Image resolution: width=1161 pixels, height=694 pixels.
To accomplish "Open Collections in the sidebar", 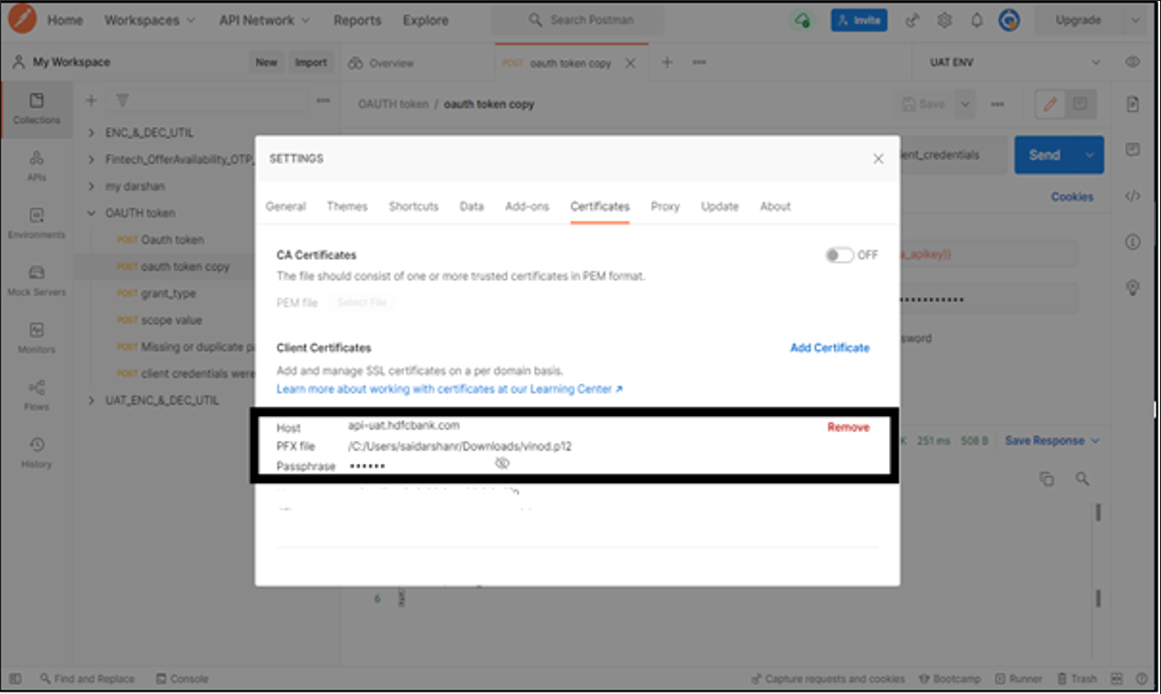I will pyautogui.click(x=36, y=108).
